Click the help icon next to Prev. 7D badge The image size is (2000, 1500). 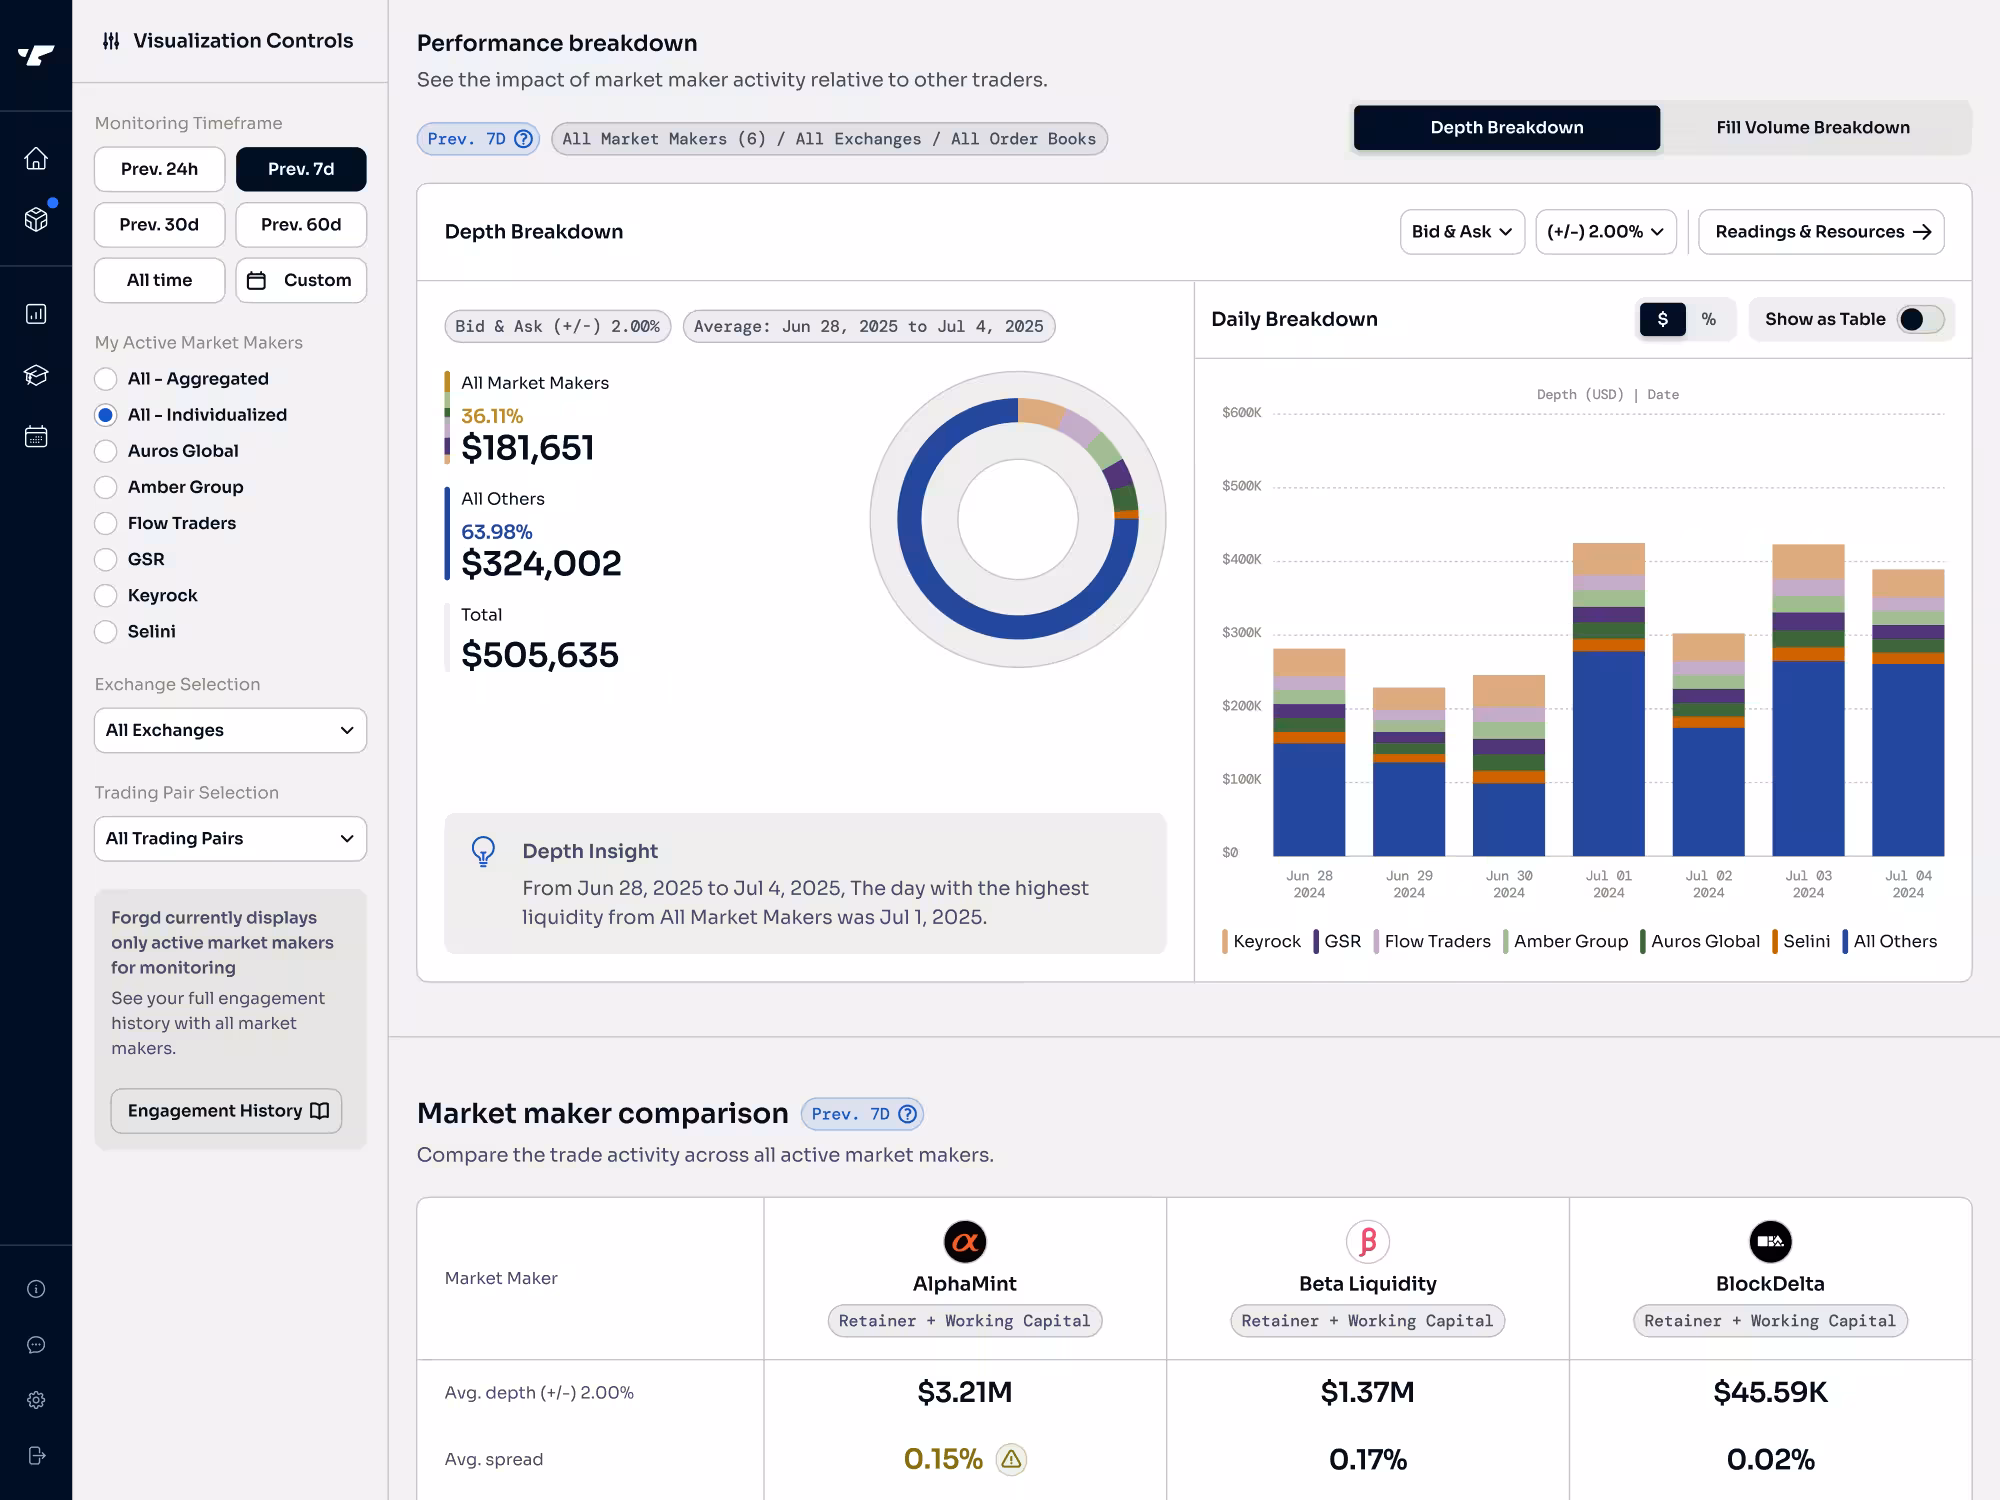[x=522, y=138]
